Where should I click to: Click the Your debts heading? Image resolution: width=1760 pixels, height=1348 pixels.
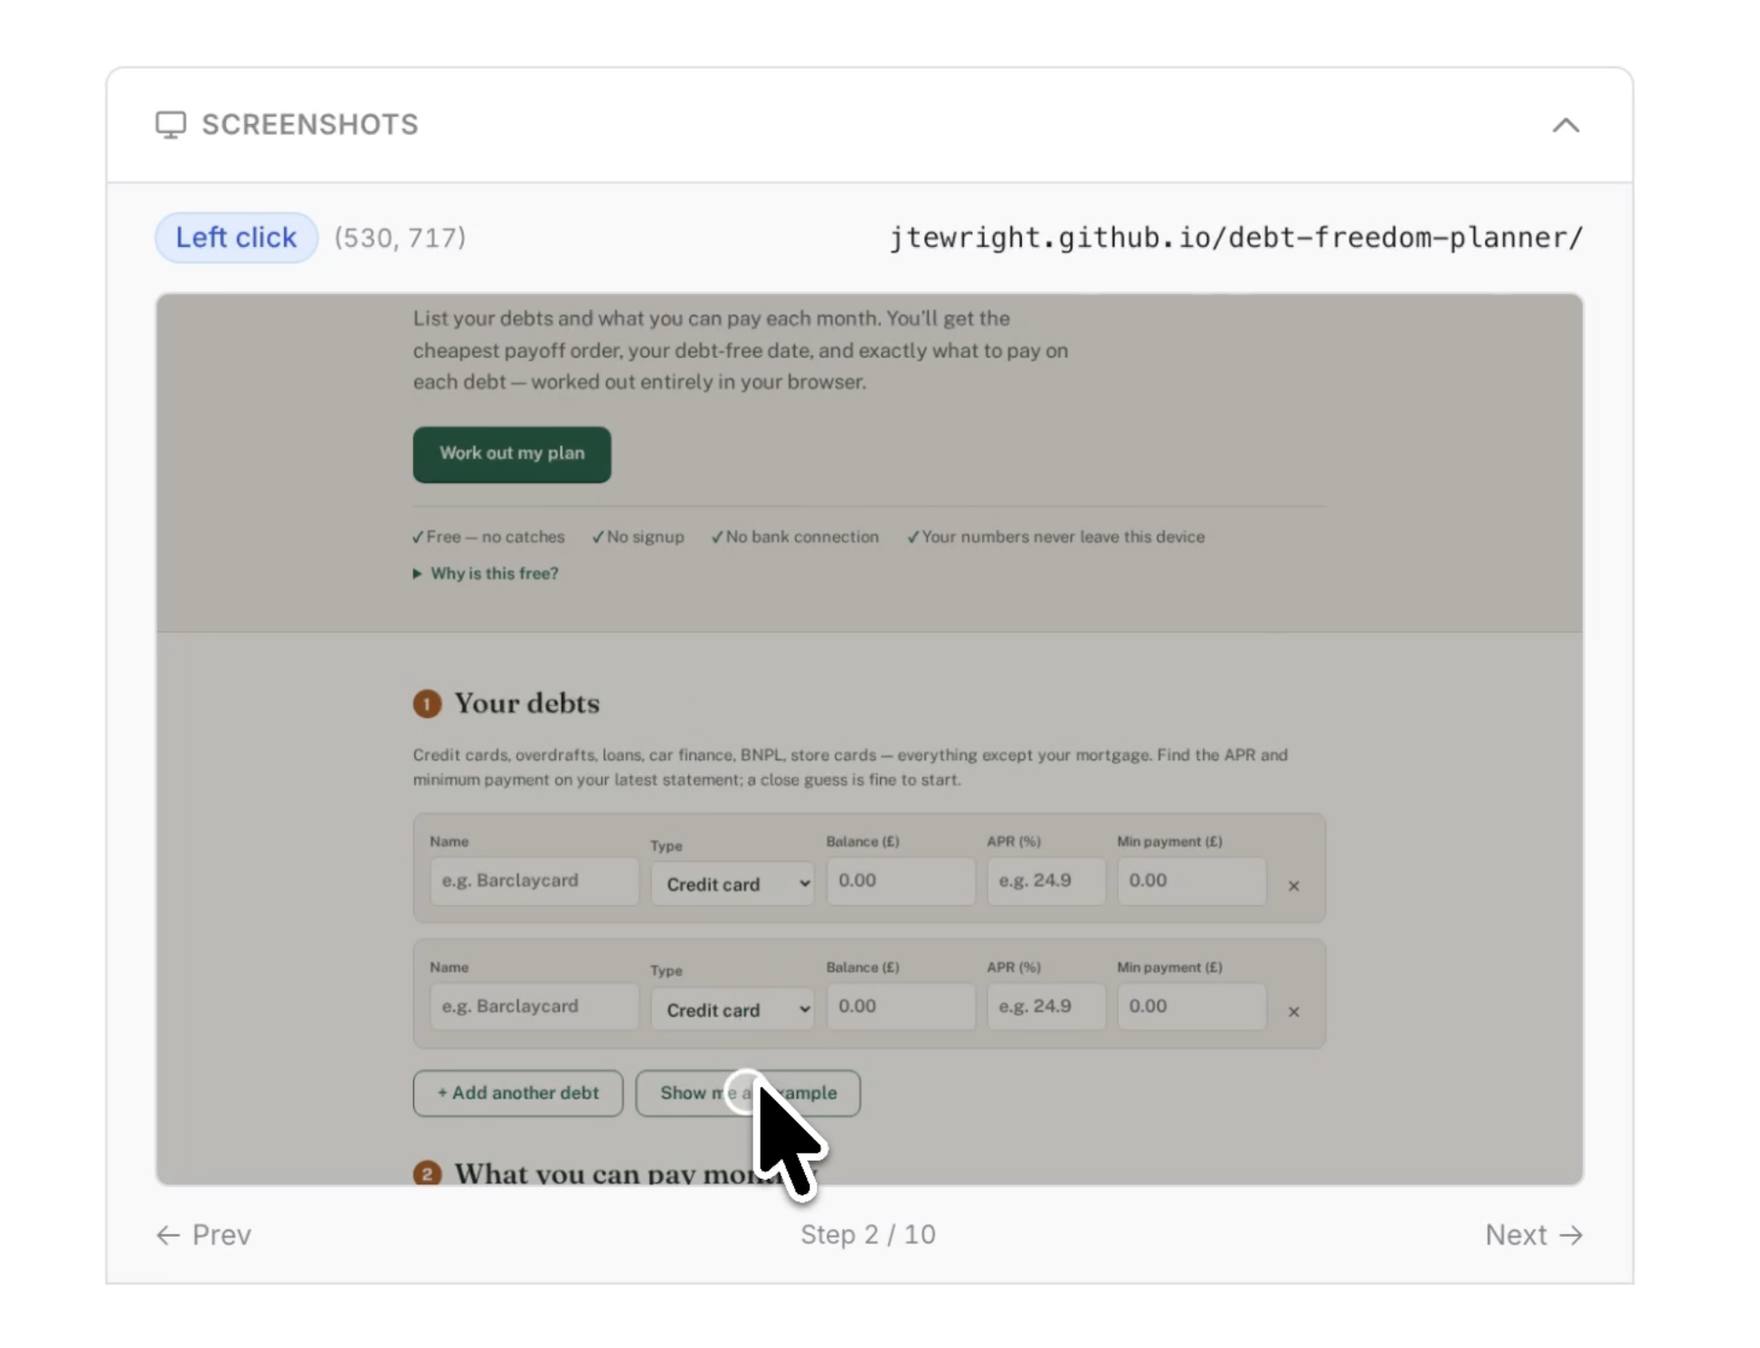click(526, 704)
